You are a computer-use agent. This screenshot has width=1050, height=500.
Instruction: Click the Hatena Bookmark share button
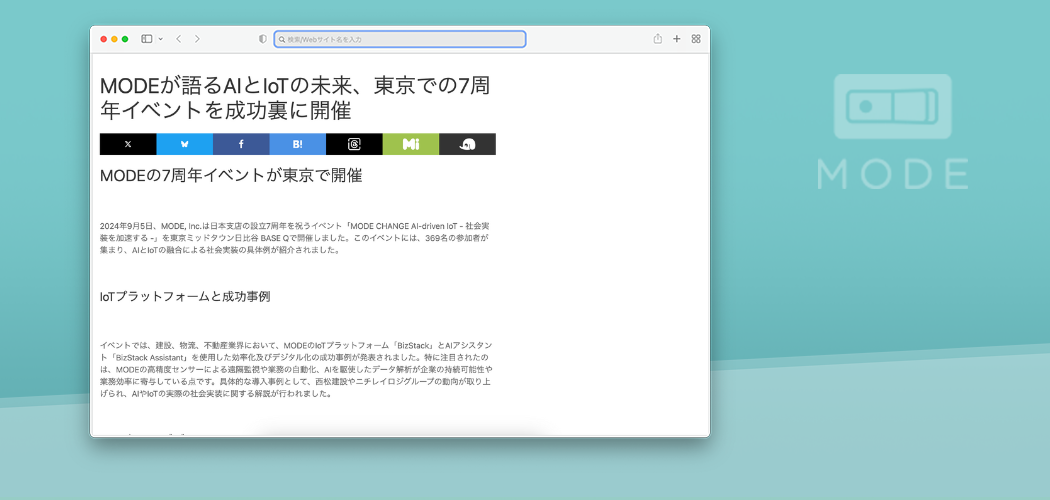[x=297, y=144]
